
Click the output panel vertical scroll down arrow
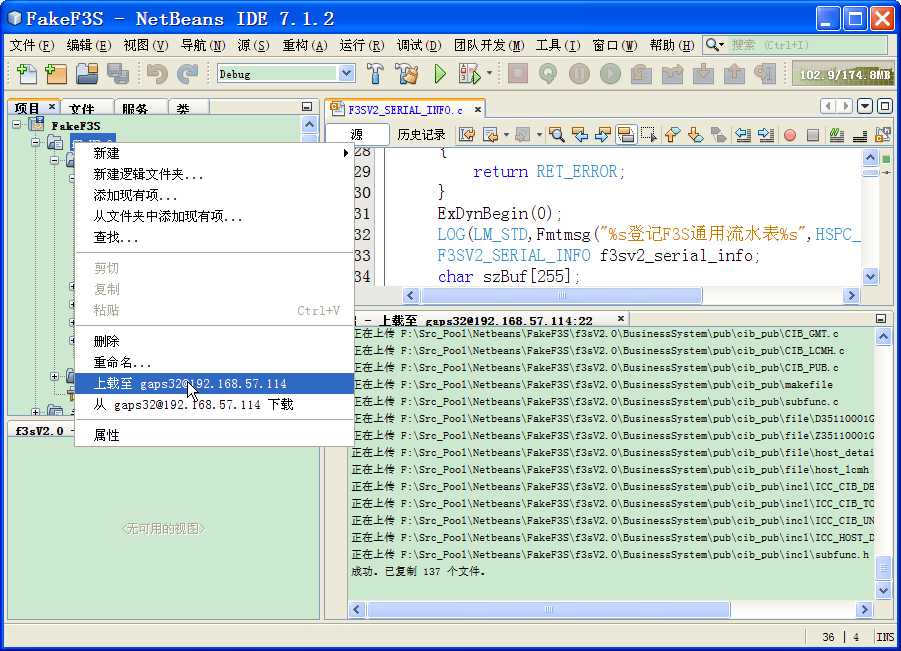(x=883, y=590)
